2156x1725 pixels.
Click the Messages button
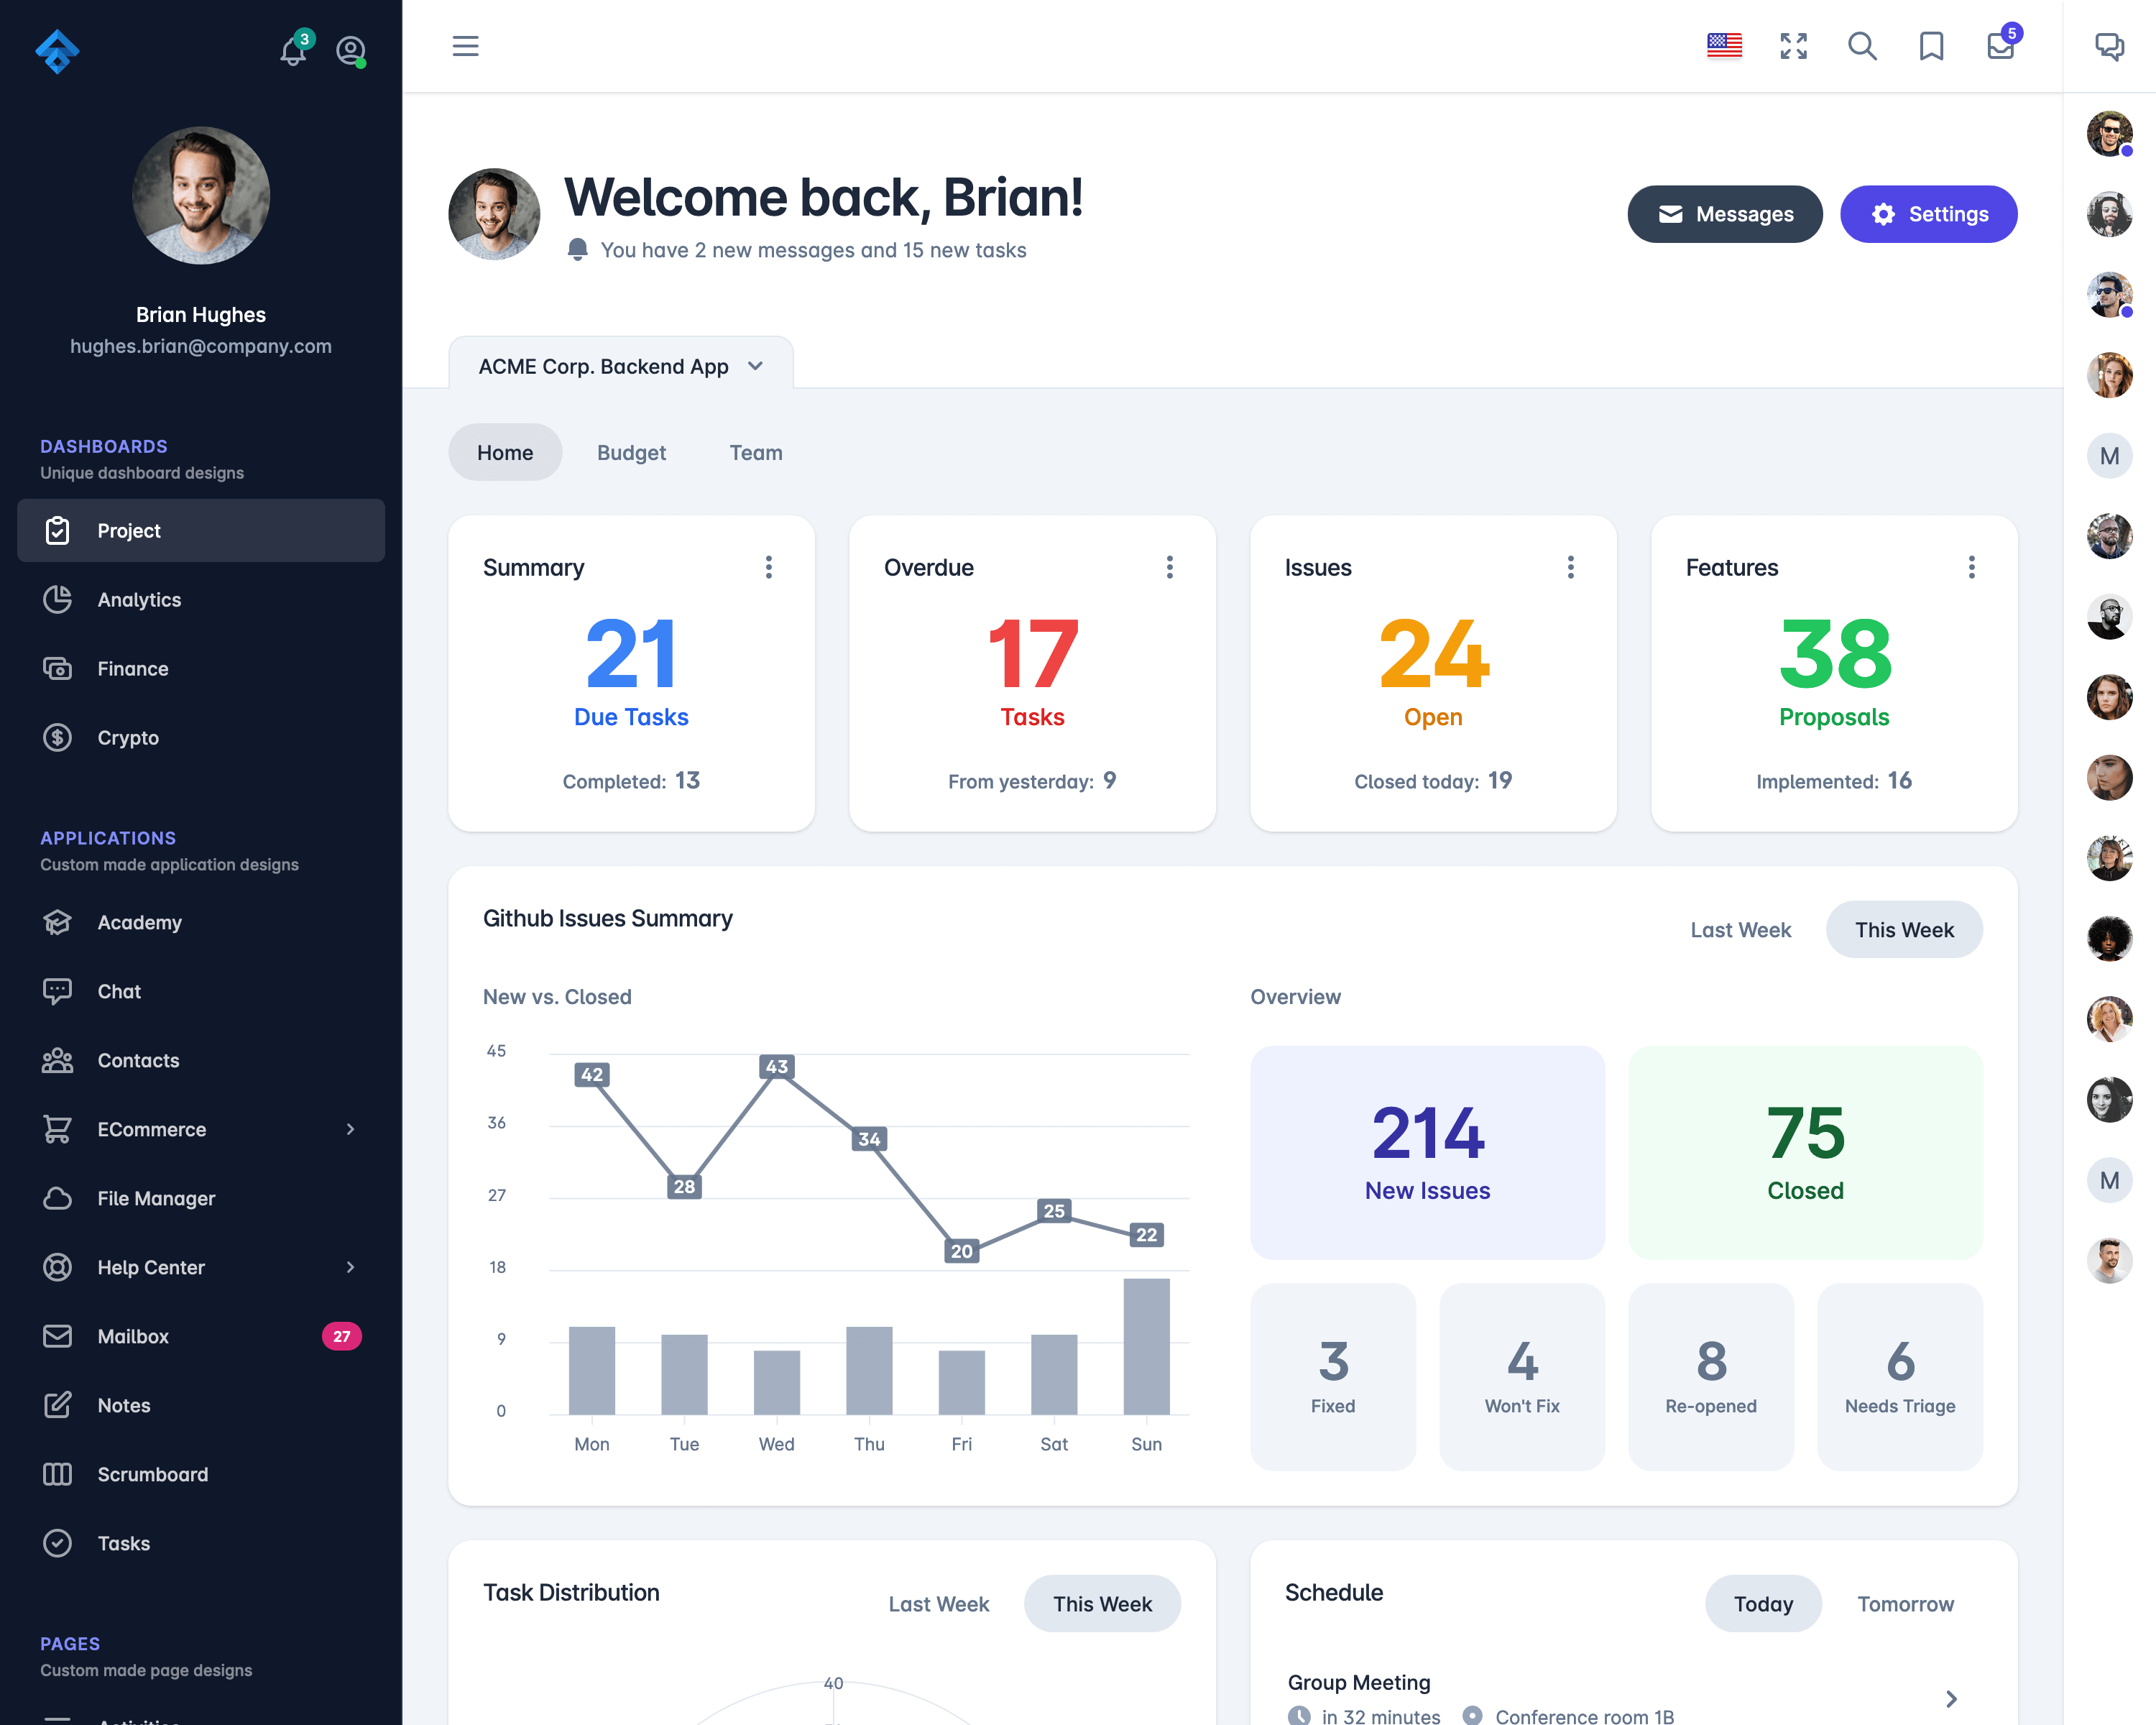pos(1723,213)
